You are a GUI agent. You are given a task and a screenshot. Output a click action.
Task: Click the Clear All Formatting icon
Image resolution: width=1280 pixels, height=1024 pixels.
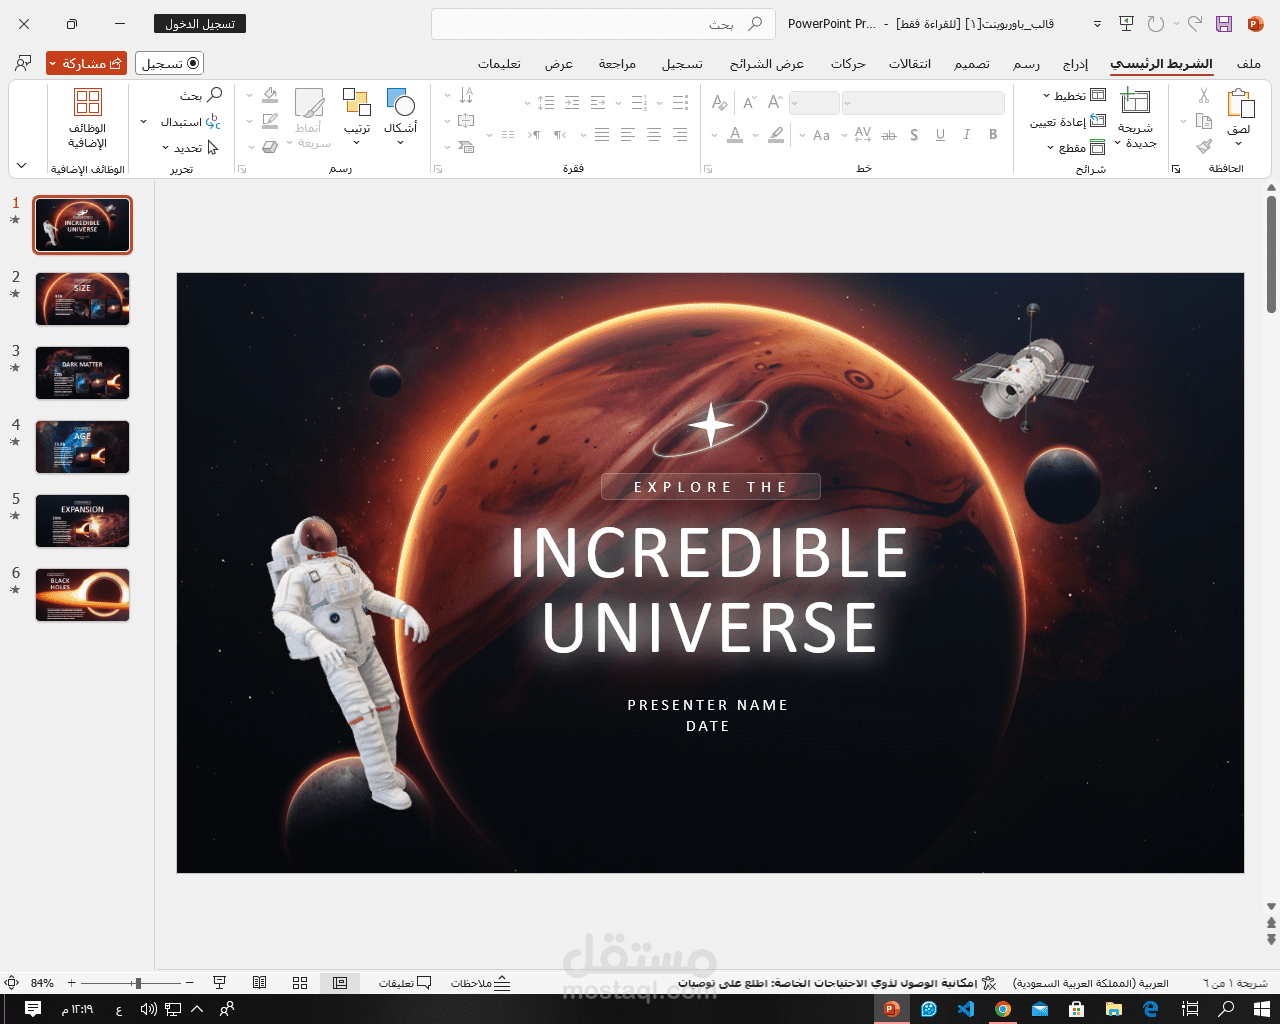(x=720, y=103)
